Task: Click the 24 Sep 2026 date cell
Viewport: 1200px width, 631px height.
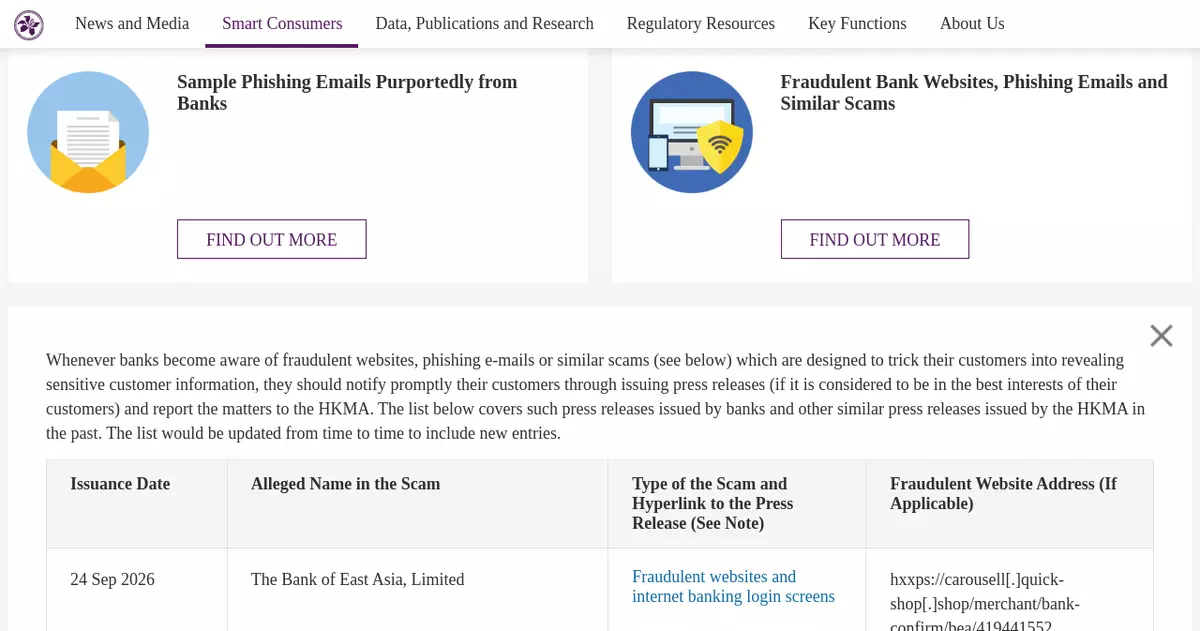Action: (112, 579)
